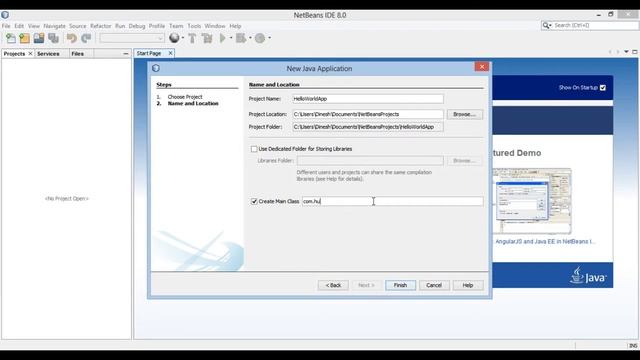Image resolution: width=640 pixels, height=360 pixels.
Task: Click the Finish button
Action: 400,285
